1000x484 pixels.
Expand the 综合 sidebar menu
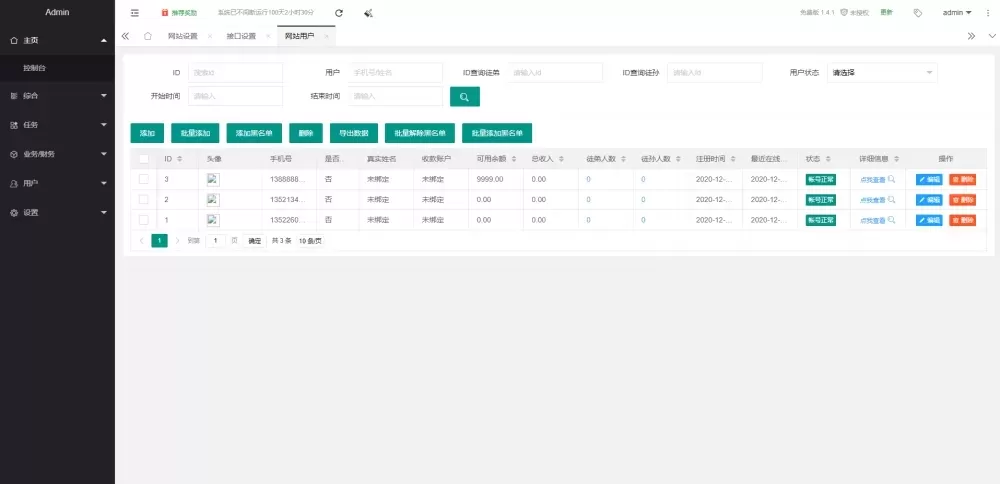click(57, 96)
